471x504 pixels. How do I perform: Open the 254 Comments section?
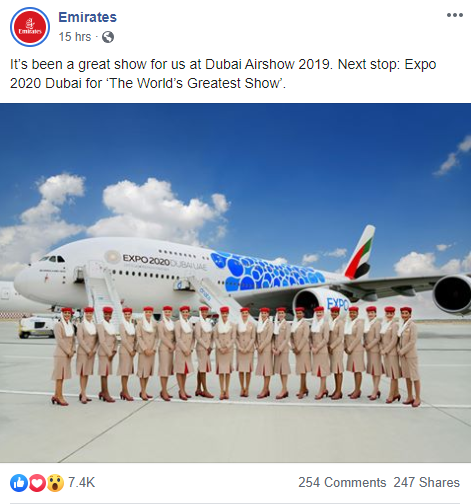(342, 482)
